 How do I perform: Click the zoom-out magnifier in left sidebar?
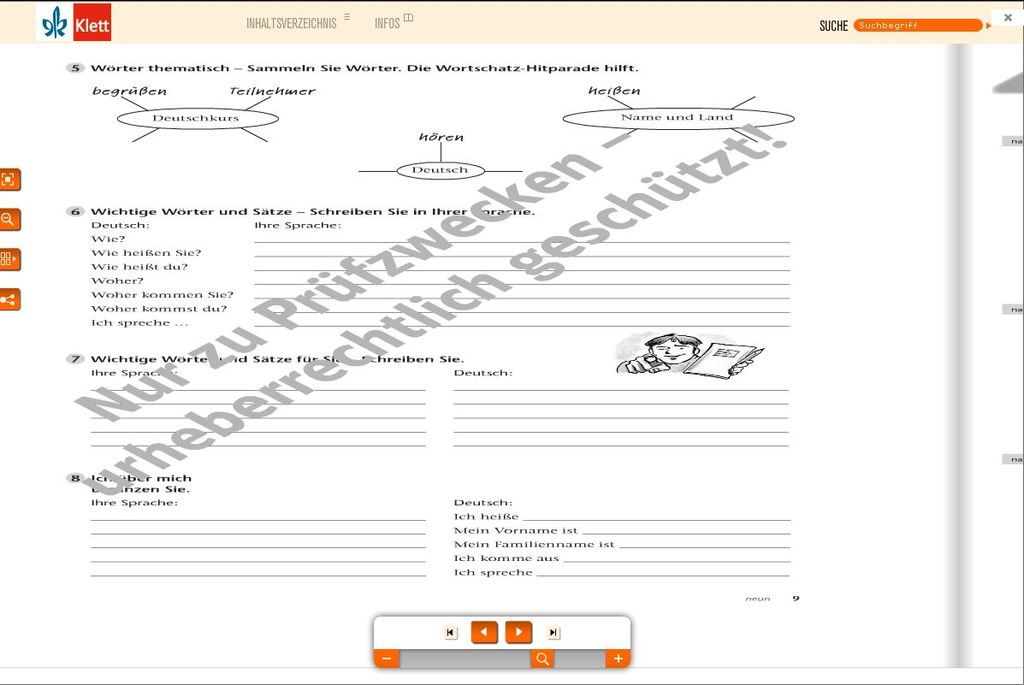pos(9,219)
